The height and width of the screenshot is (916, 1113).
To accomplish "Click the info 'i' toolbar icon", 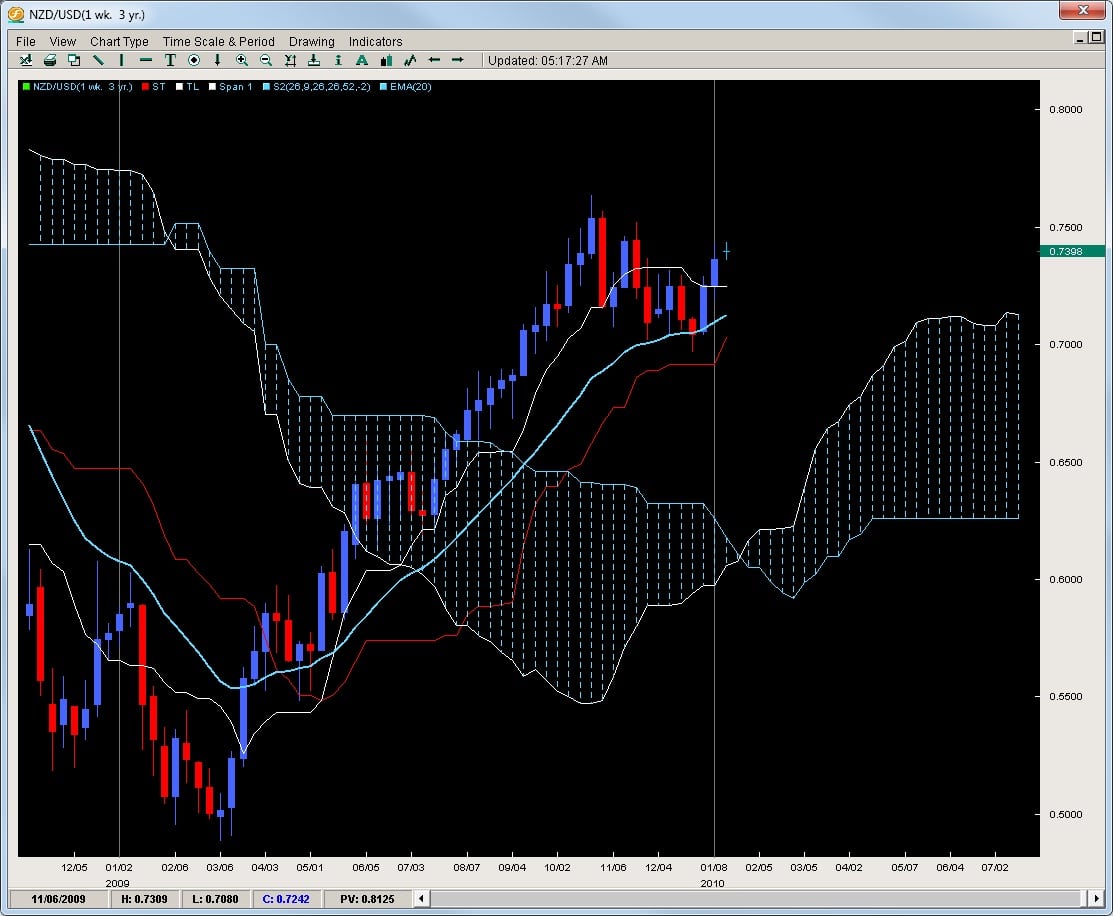I will 338,60.
